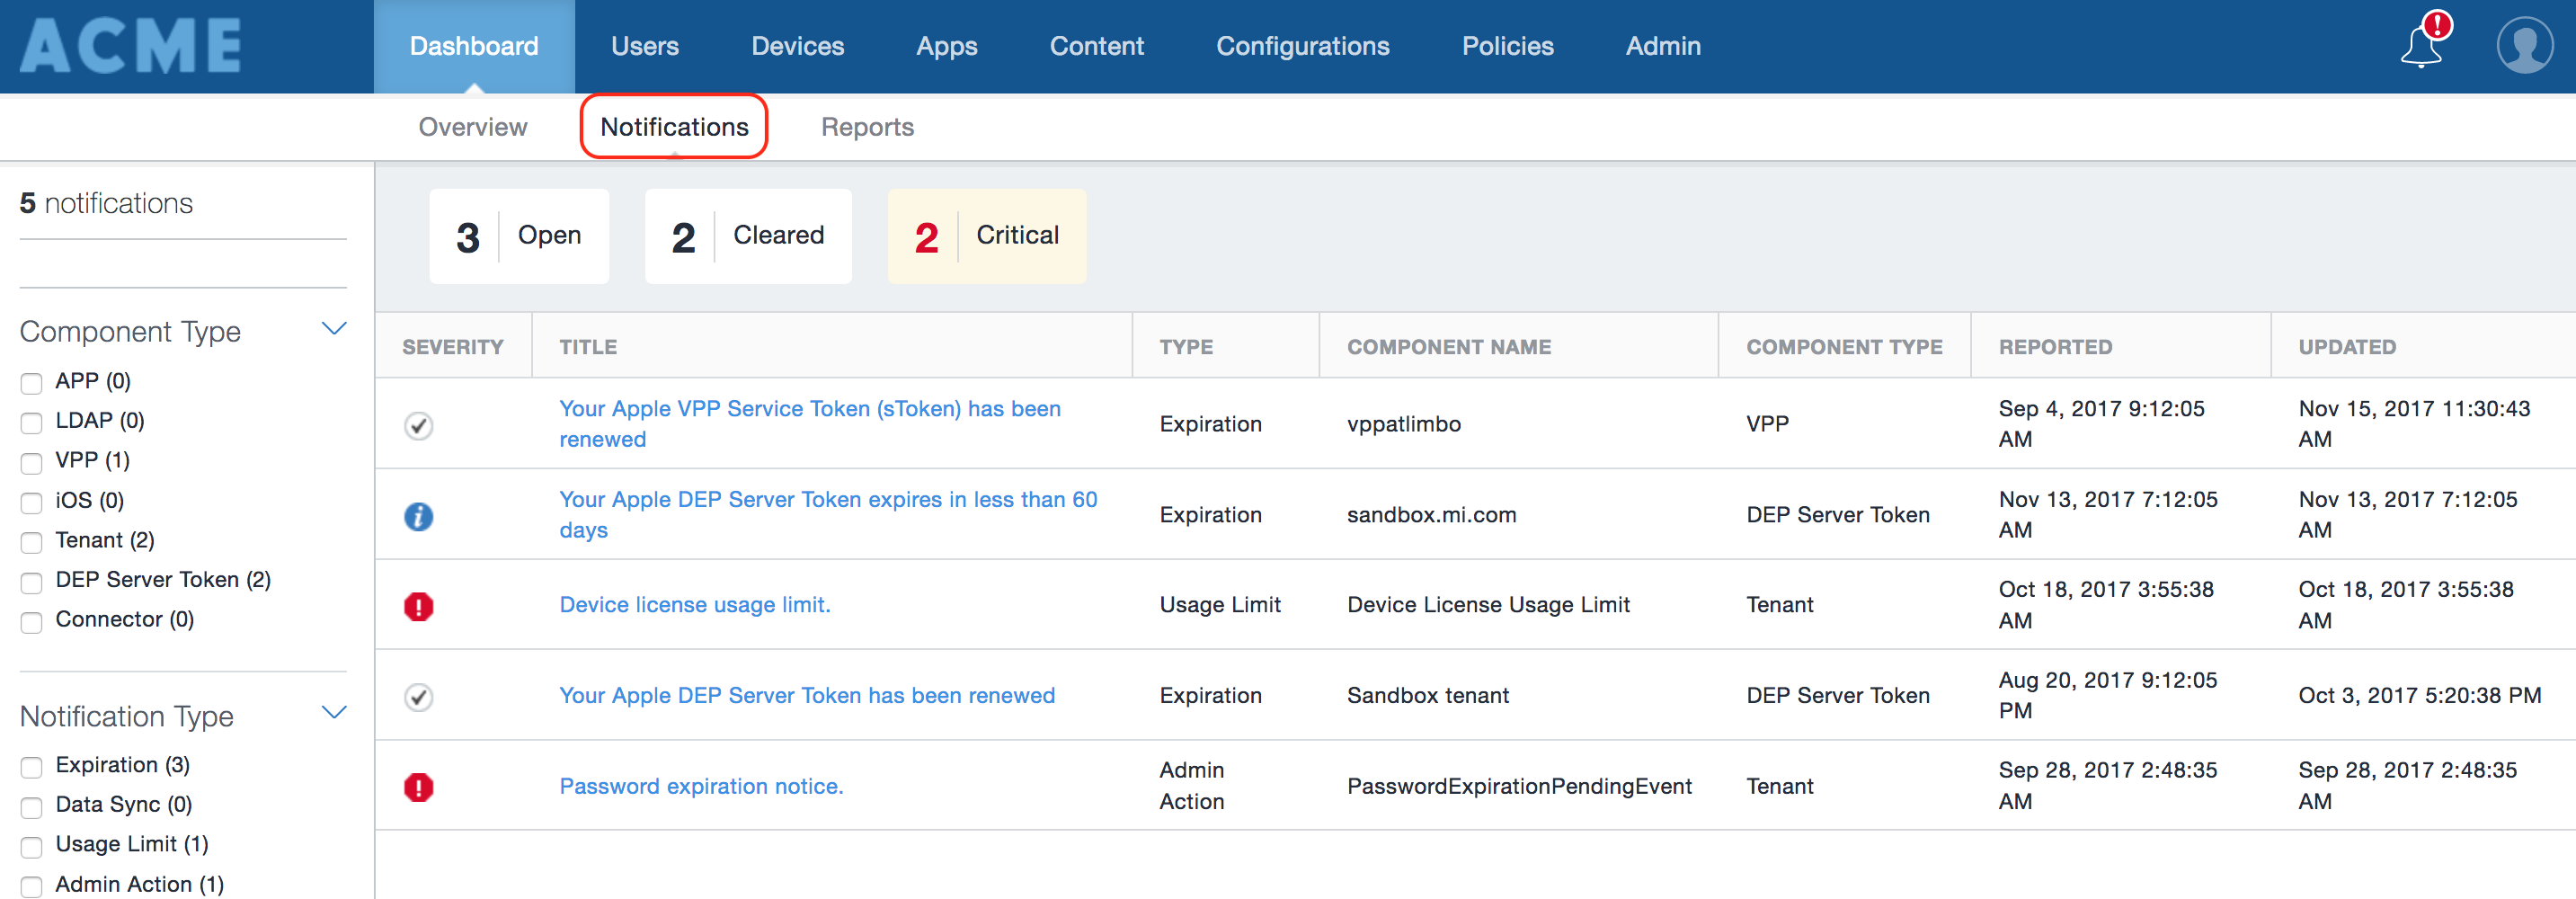Collapse the Component Type section
This screenshot has width=2576, height=899.
[x=333, y=328]
